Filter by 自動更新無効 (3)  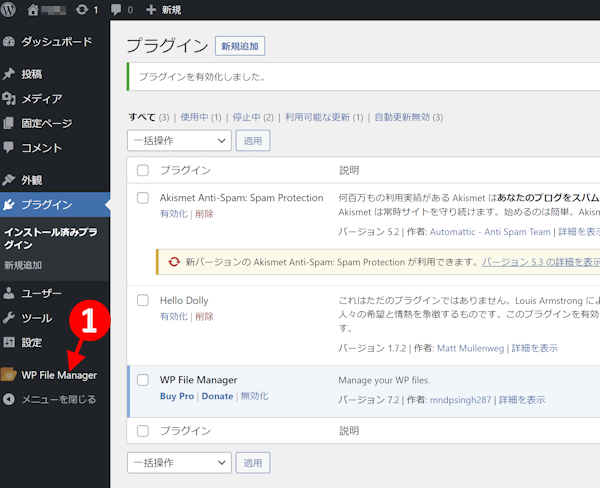coord(409,117)
